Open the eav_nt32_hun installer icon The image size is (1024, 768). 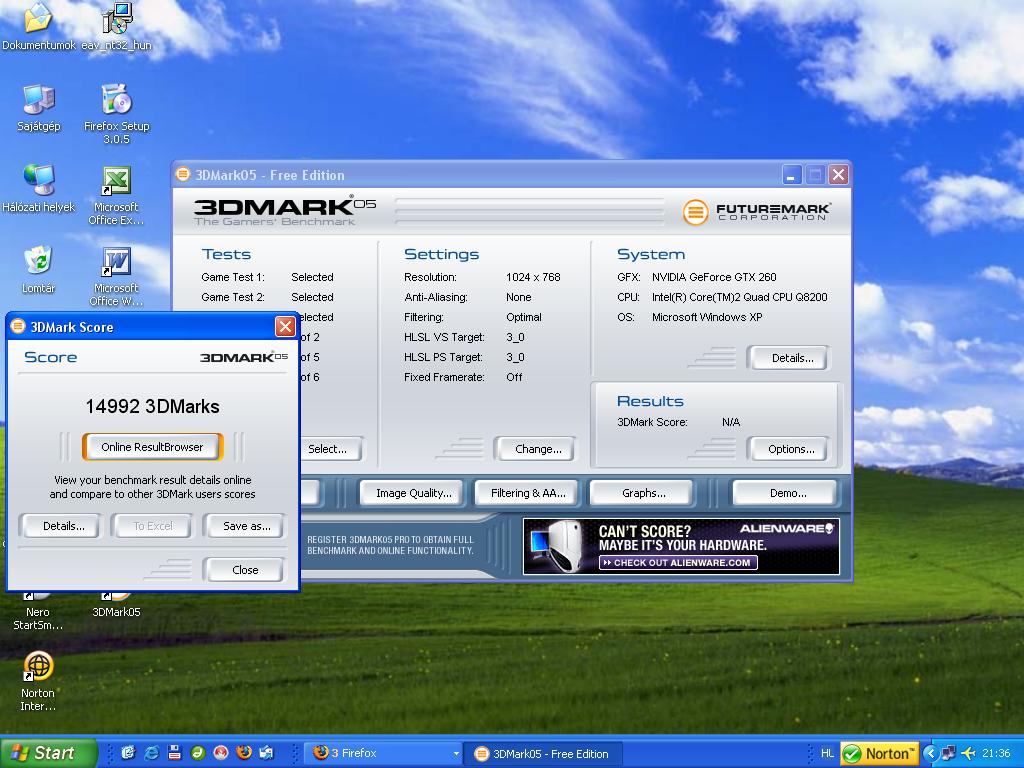(x=116, y=26)
